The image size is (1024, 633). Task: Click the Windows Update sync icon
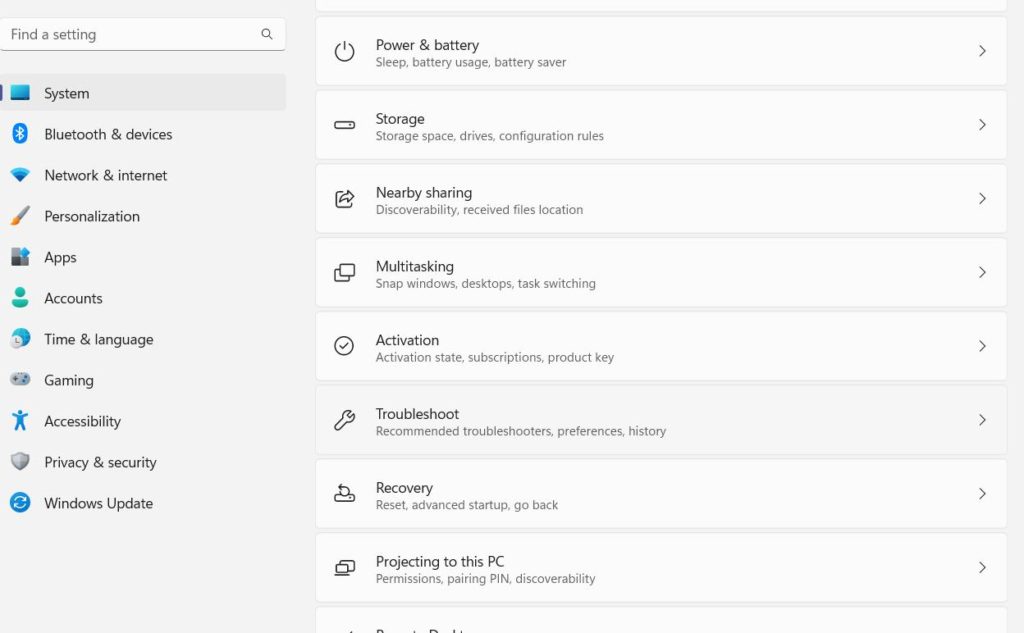click(20, 502)
